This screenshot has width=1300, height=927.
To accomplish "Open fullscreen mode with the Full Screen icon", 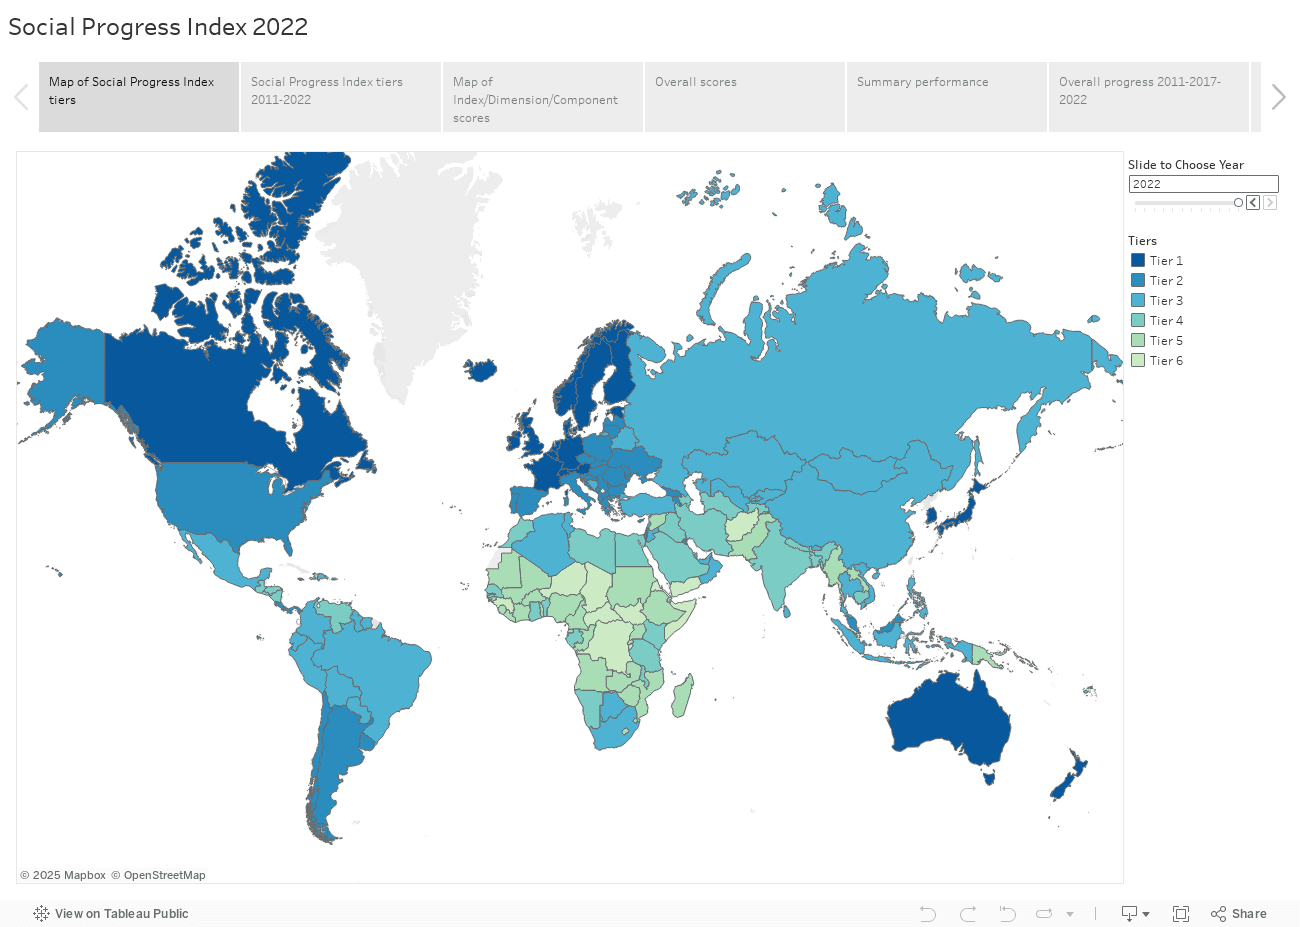I will [x=1181, y=914].
